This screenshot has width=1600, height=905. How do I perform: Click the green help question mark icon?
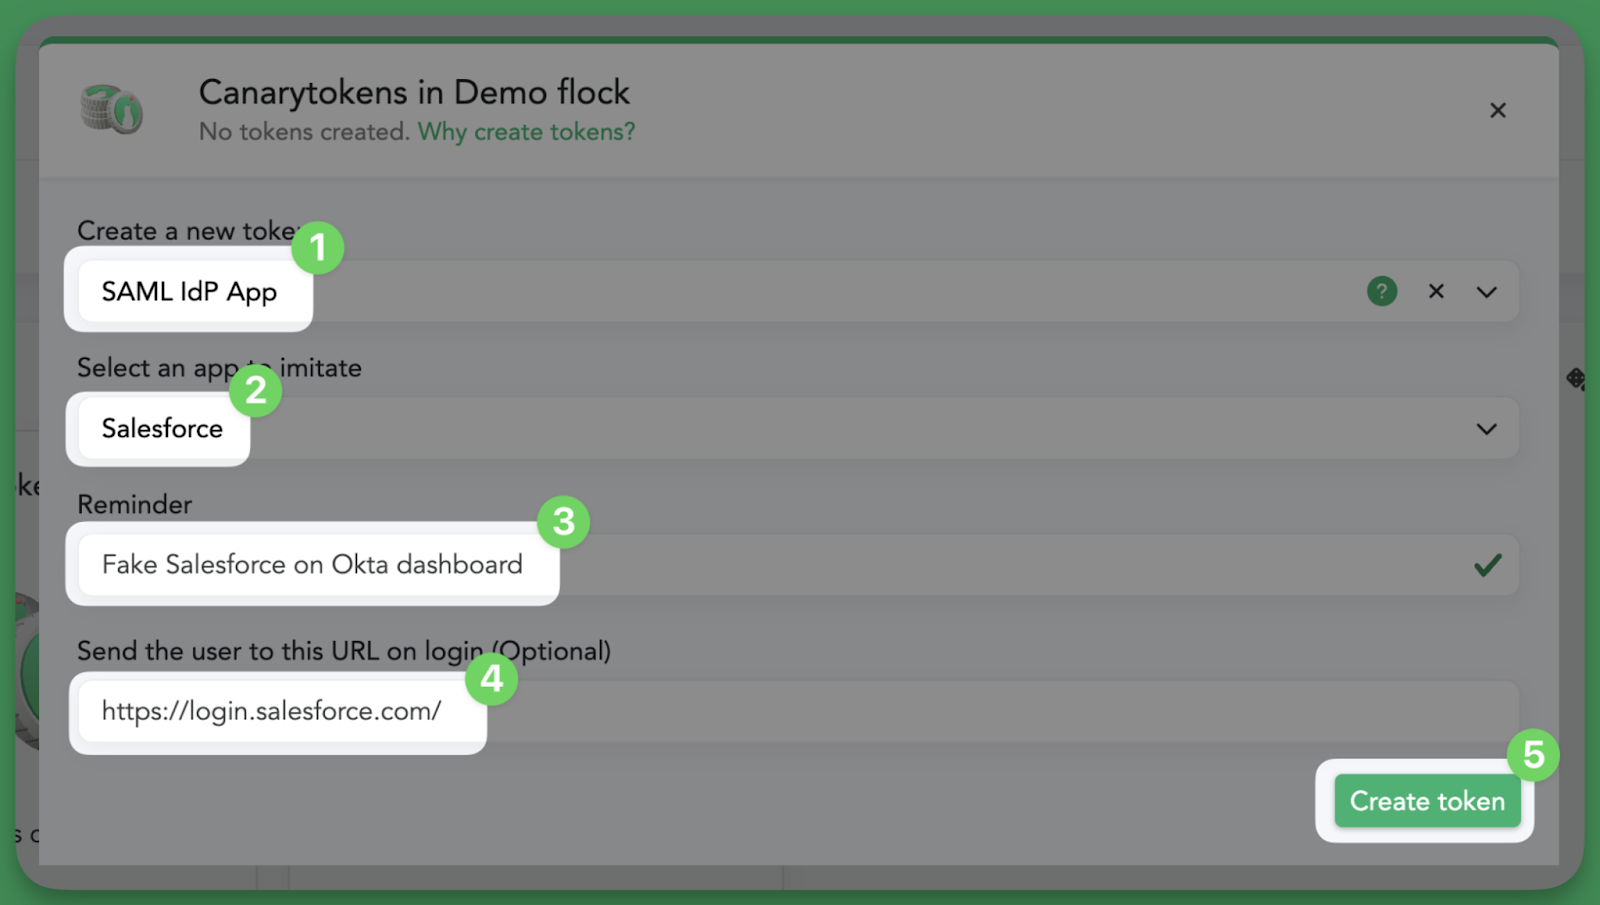click(1382, 292)
